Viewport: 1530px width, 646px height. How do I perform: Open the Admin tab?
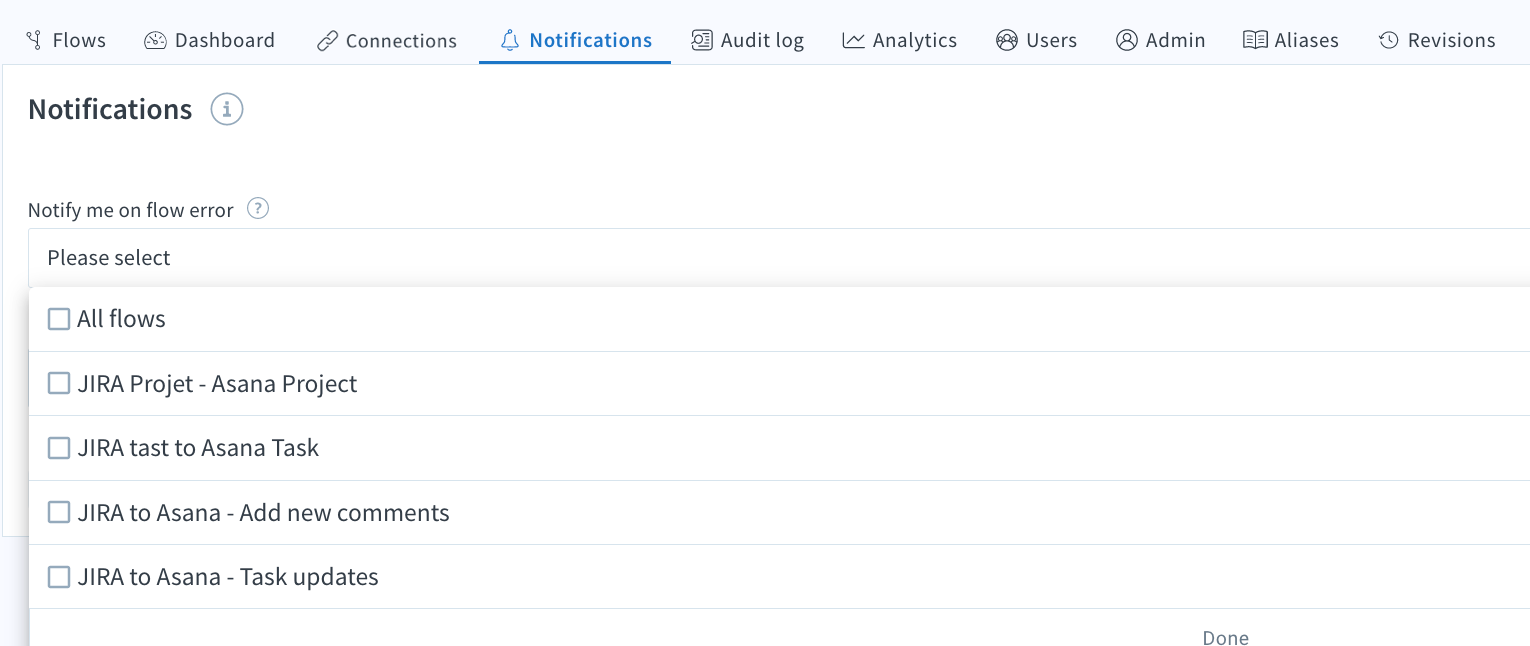(x=1161, y=41)
